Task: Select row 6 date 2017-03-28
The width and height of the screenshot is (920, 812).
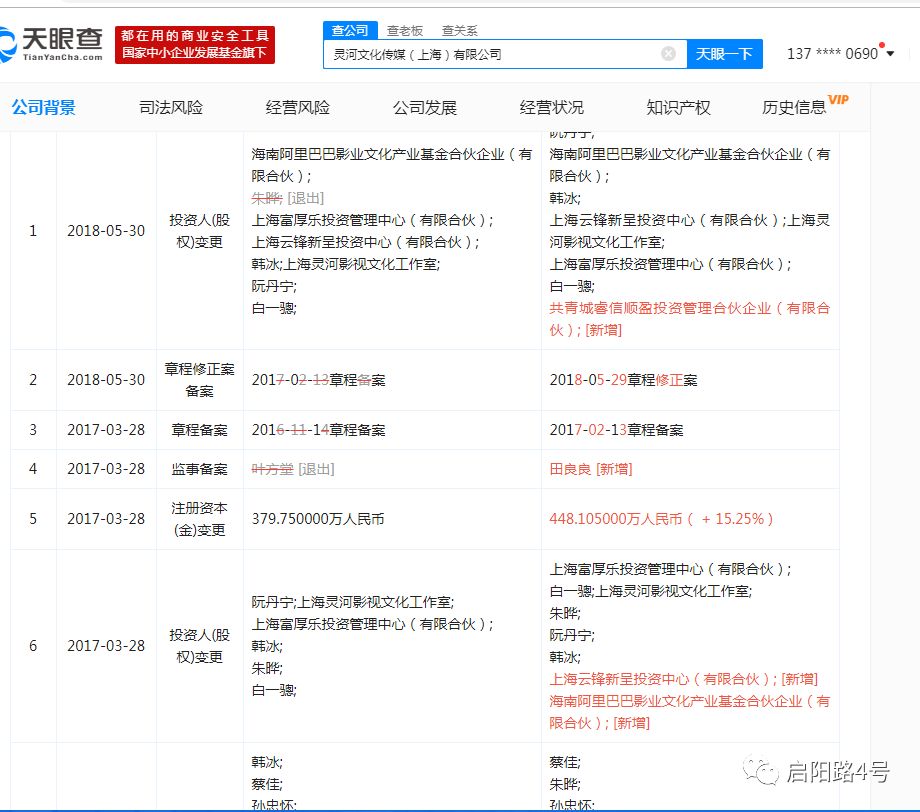Action: pos(106,646)
